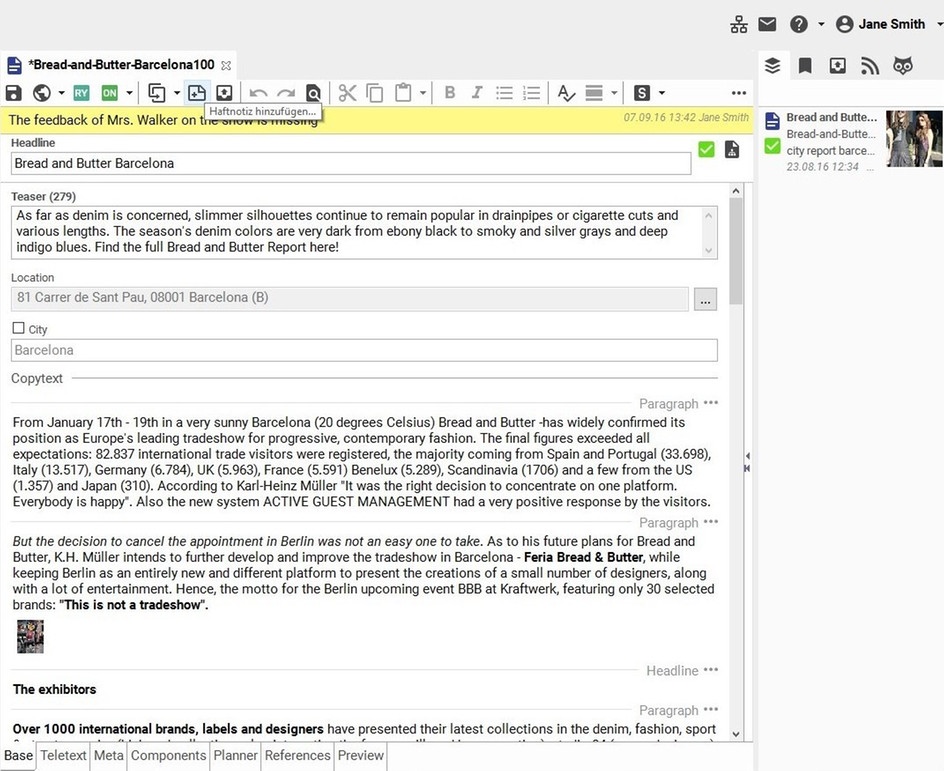Click the bookmark sidebar icon
The image size is (944, 771).
[805, 66]
